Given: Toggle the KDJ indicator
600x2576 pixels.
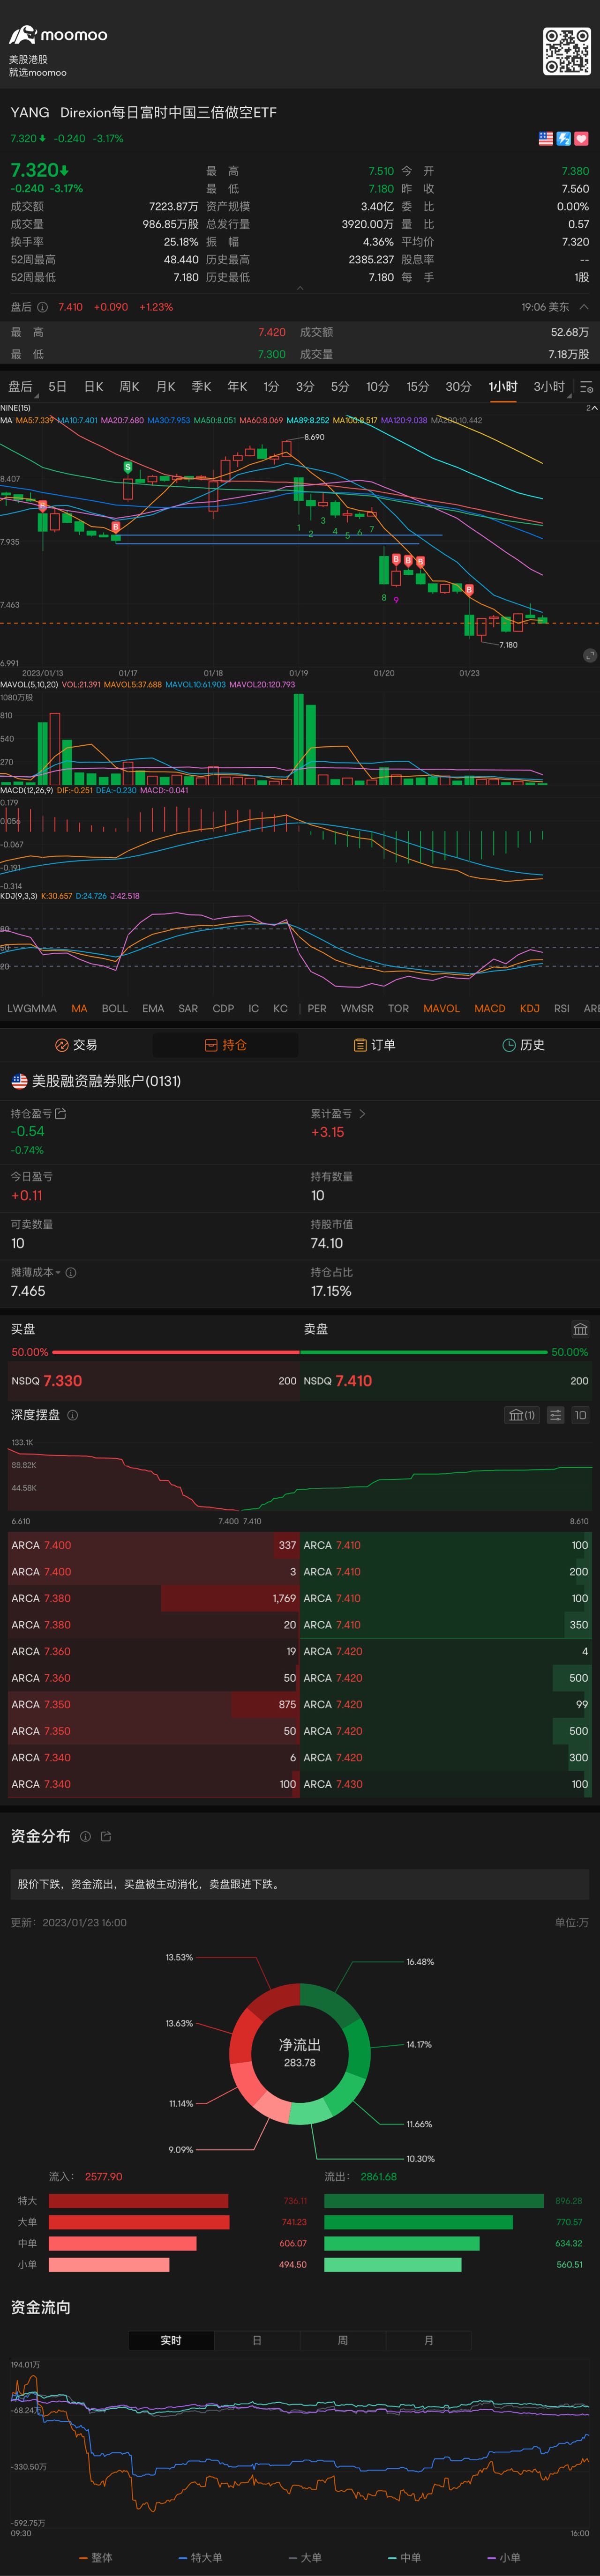Looking at the screenshot, I should (530, 1008).
